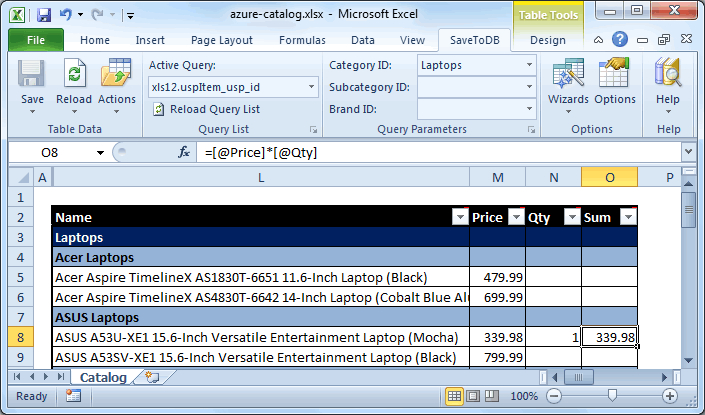This screenshot has width=705, height=415.
Task: Switch to the Home ribbon tab
Action: 95,40
